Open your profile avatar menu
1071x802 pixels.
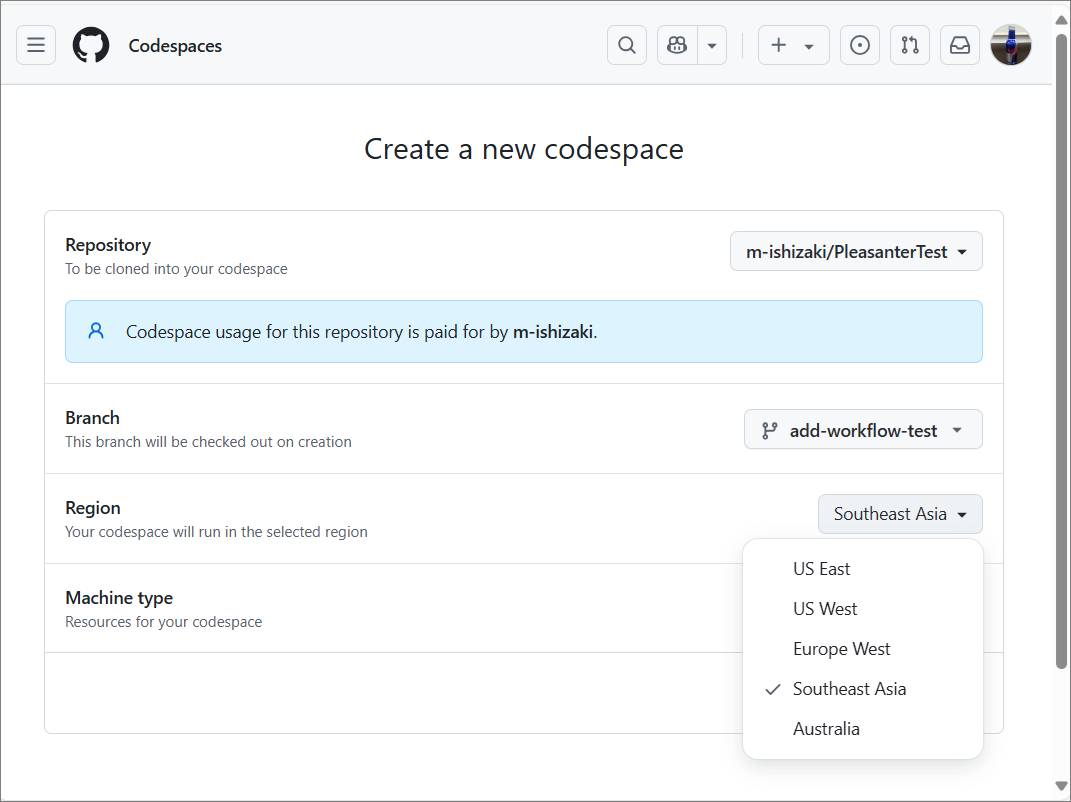click(1010, 45)
